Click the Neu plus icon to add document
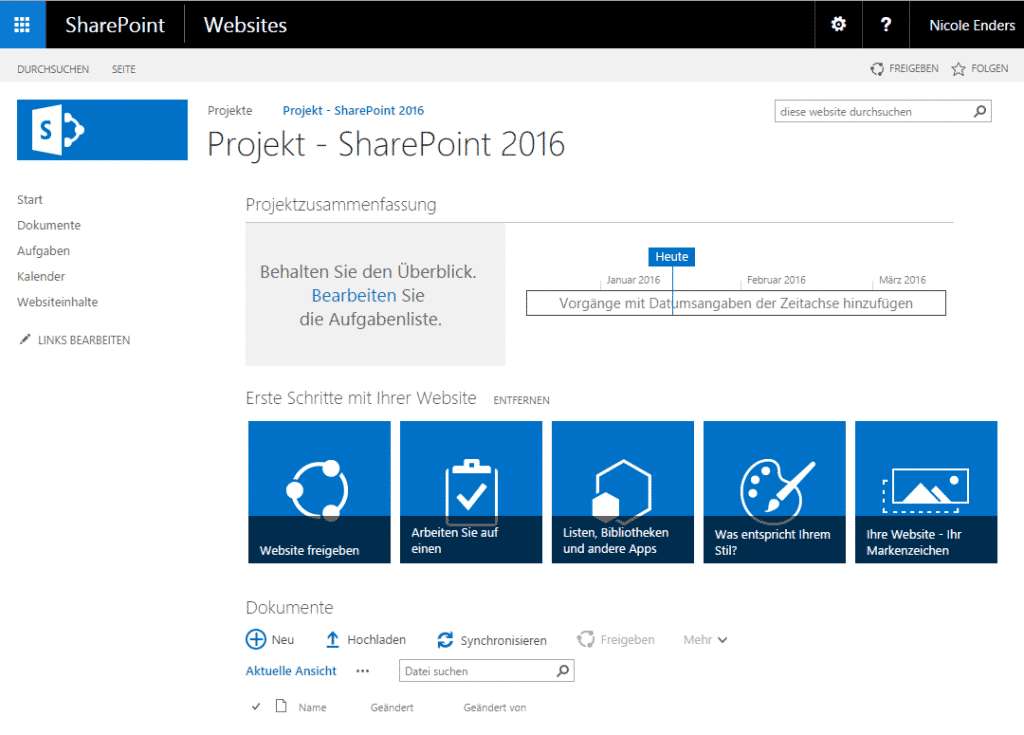This screenshot has height=735, width=1024. point(258,639)
